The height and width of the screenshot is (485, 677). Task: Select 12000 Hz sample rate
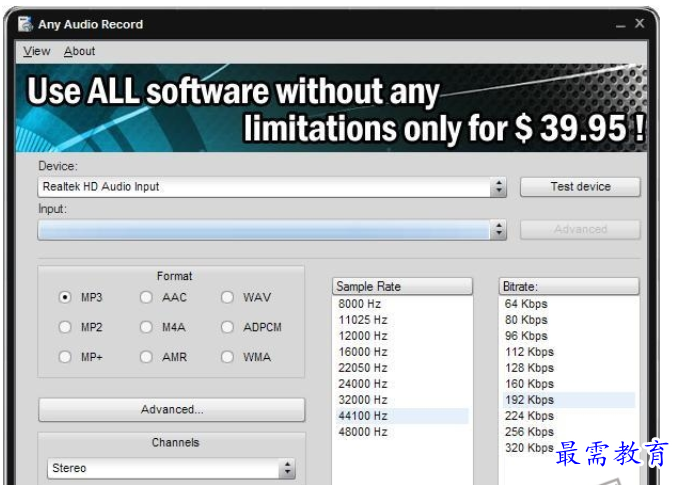(402, 336)
